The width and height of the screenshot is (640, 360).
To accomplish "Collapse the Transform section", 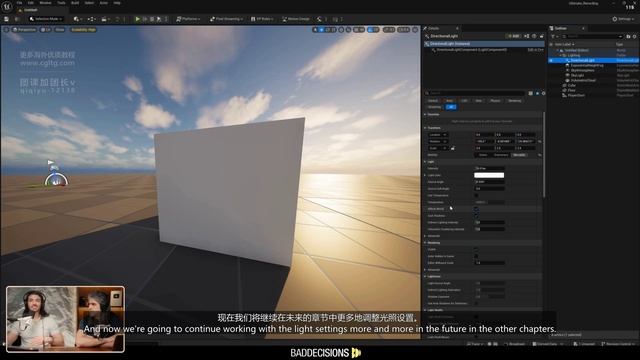I will [425, 128].
